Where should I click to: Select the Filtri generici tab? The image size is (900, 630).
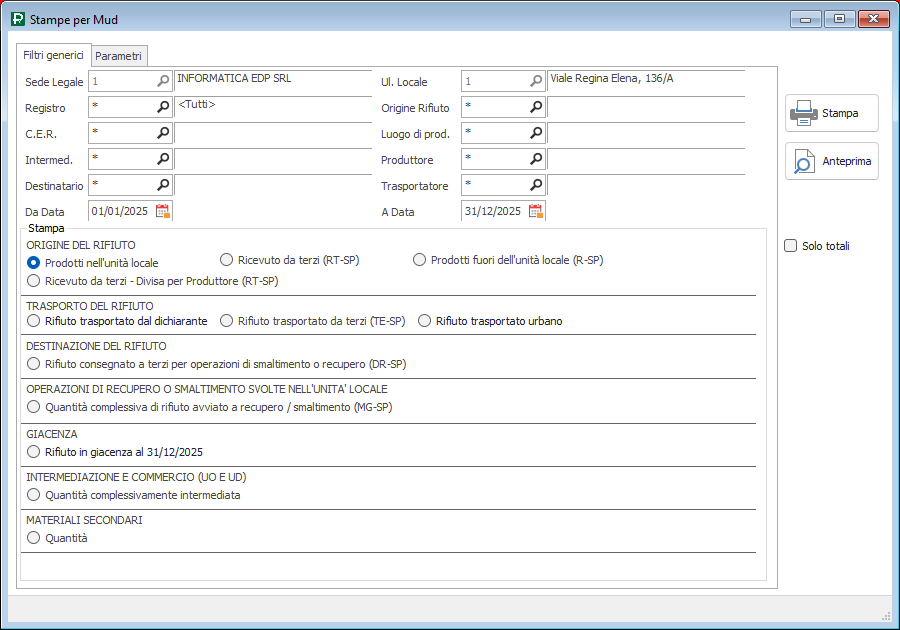point(53,55)
